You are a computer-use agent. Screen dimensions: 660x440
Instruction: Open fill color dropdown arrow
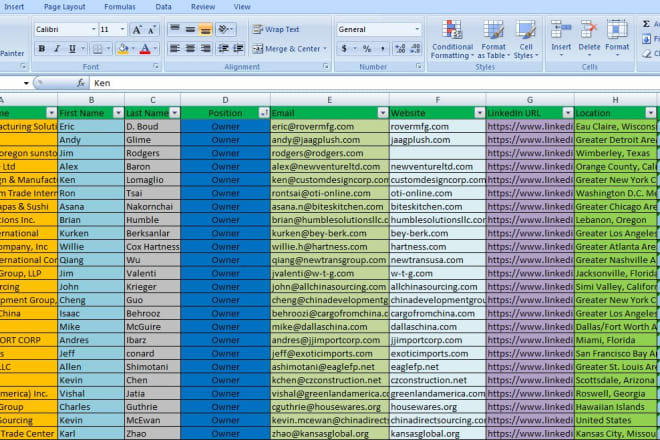click(133, 49)
